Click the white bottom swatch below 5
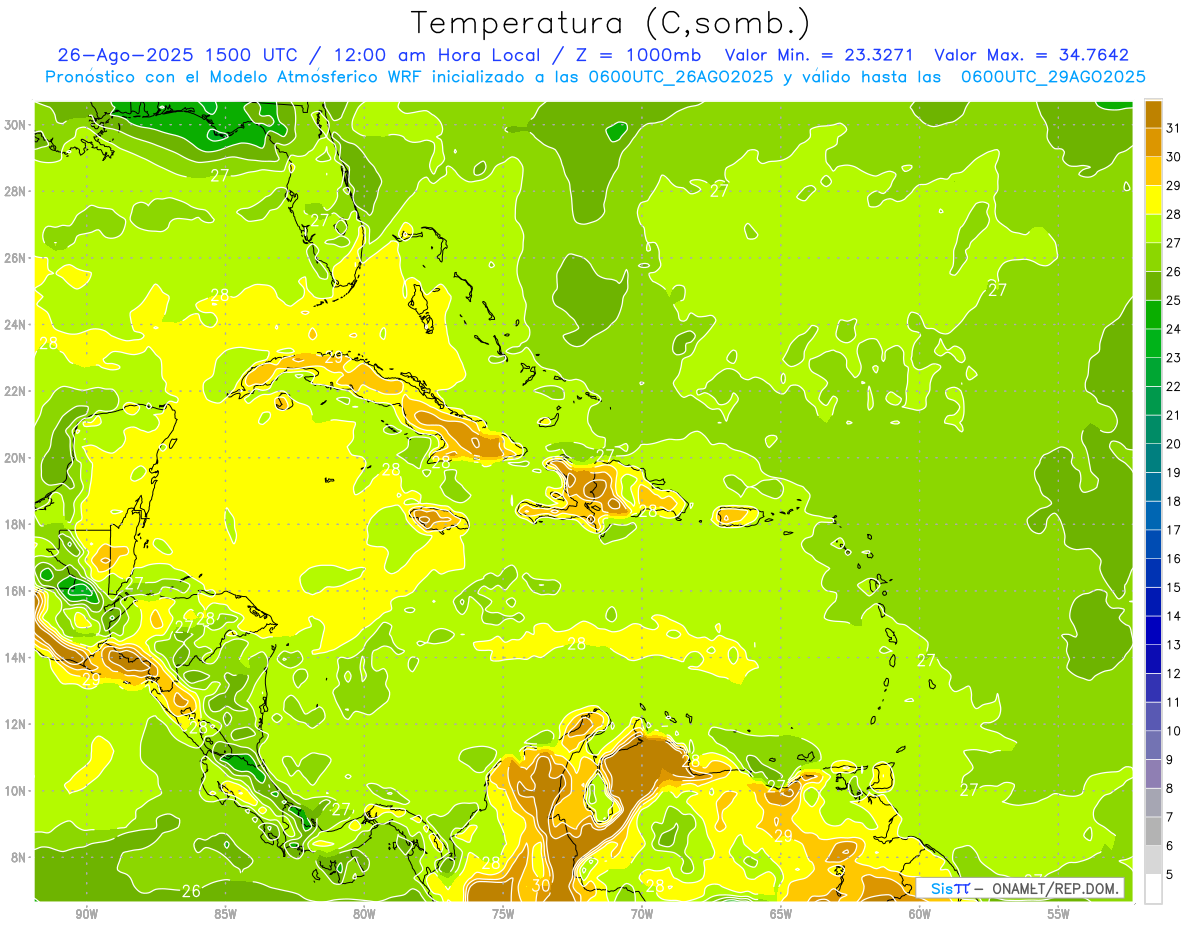This screenshot has width=1200, height=927. [1153, 889]
